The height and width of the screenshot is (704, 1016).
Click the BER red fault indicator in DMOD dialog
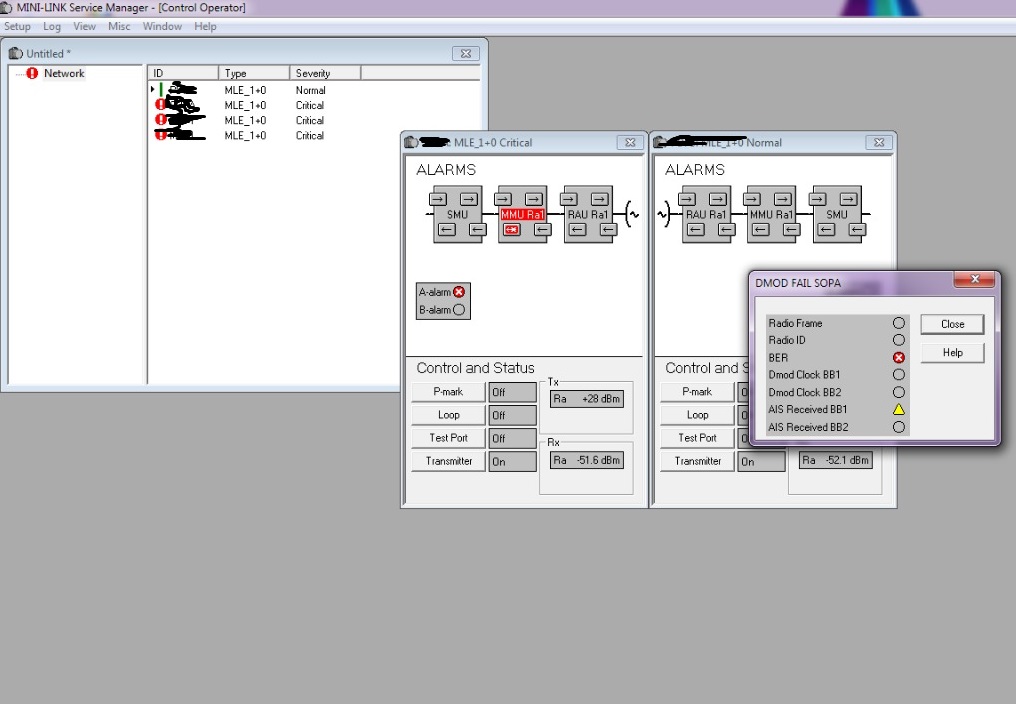(899, 357)
